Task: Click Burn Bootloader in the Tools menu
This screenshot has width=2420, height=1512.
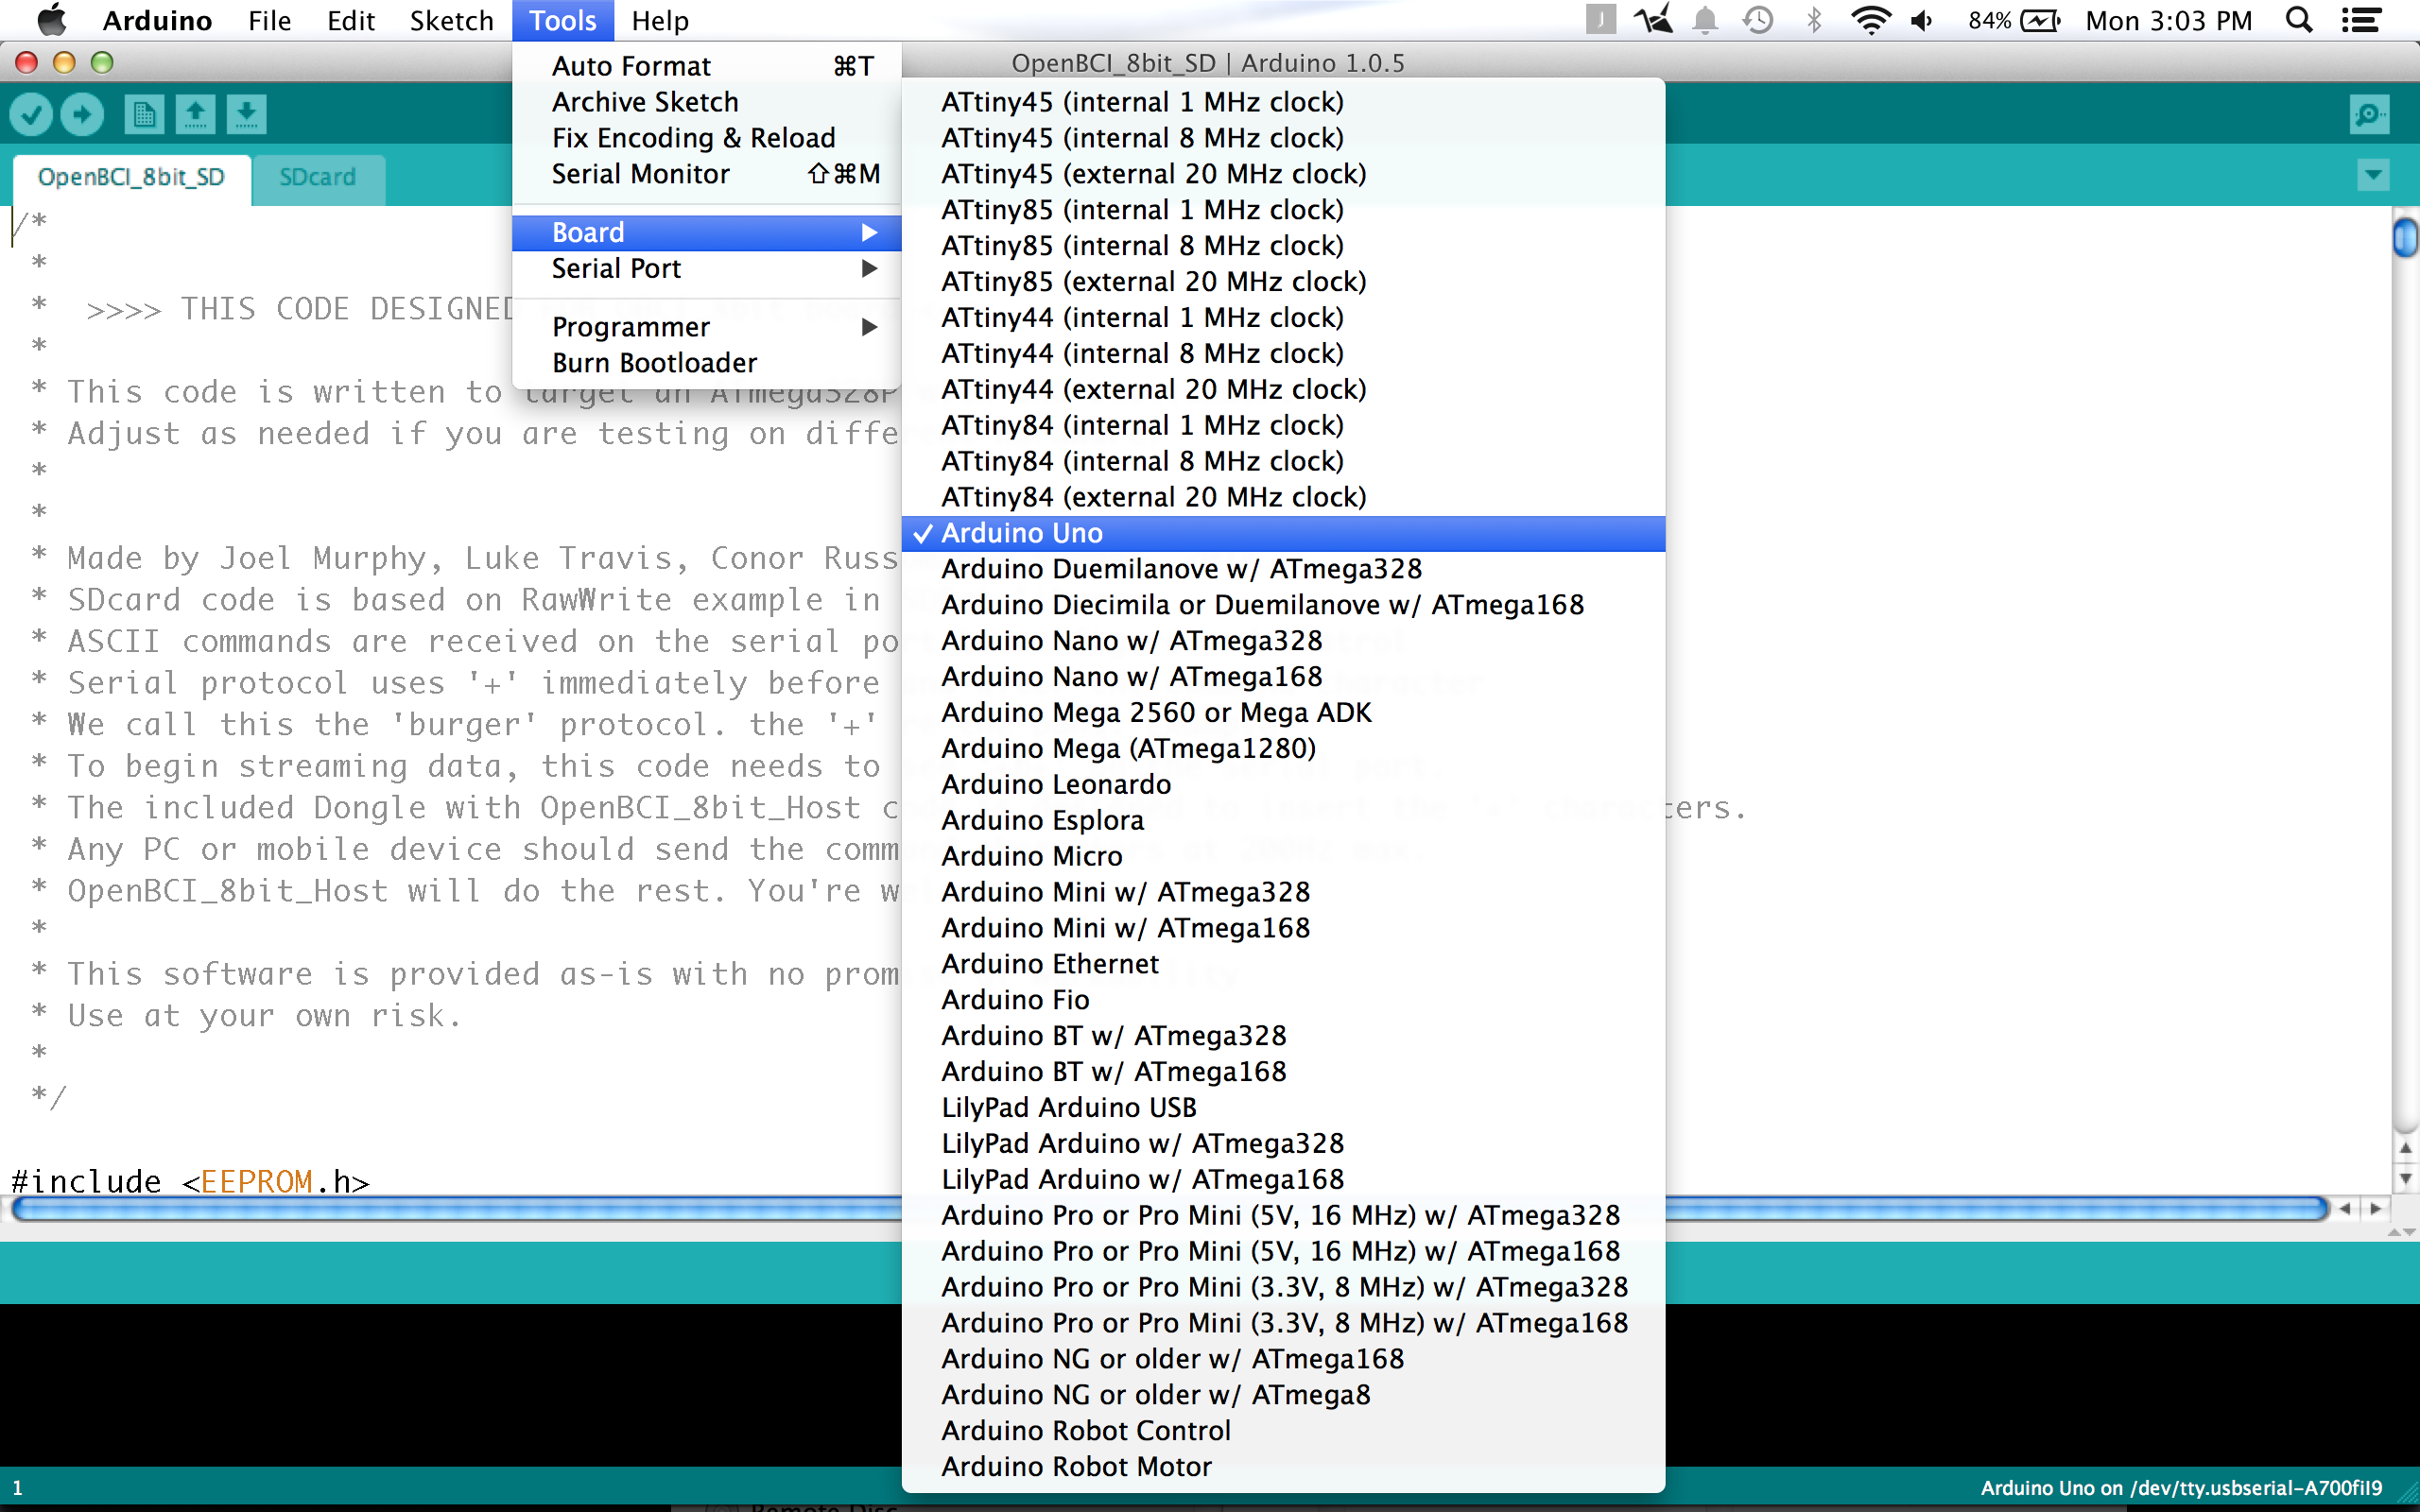Action: (x=654, y=363)
